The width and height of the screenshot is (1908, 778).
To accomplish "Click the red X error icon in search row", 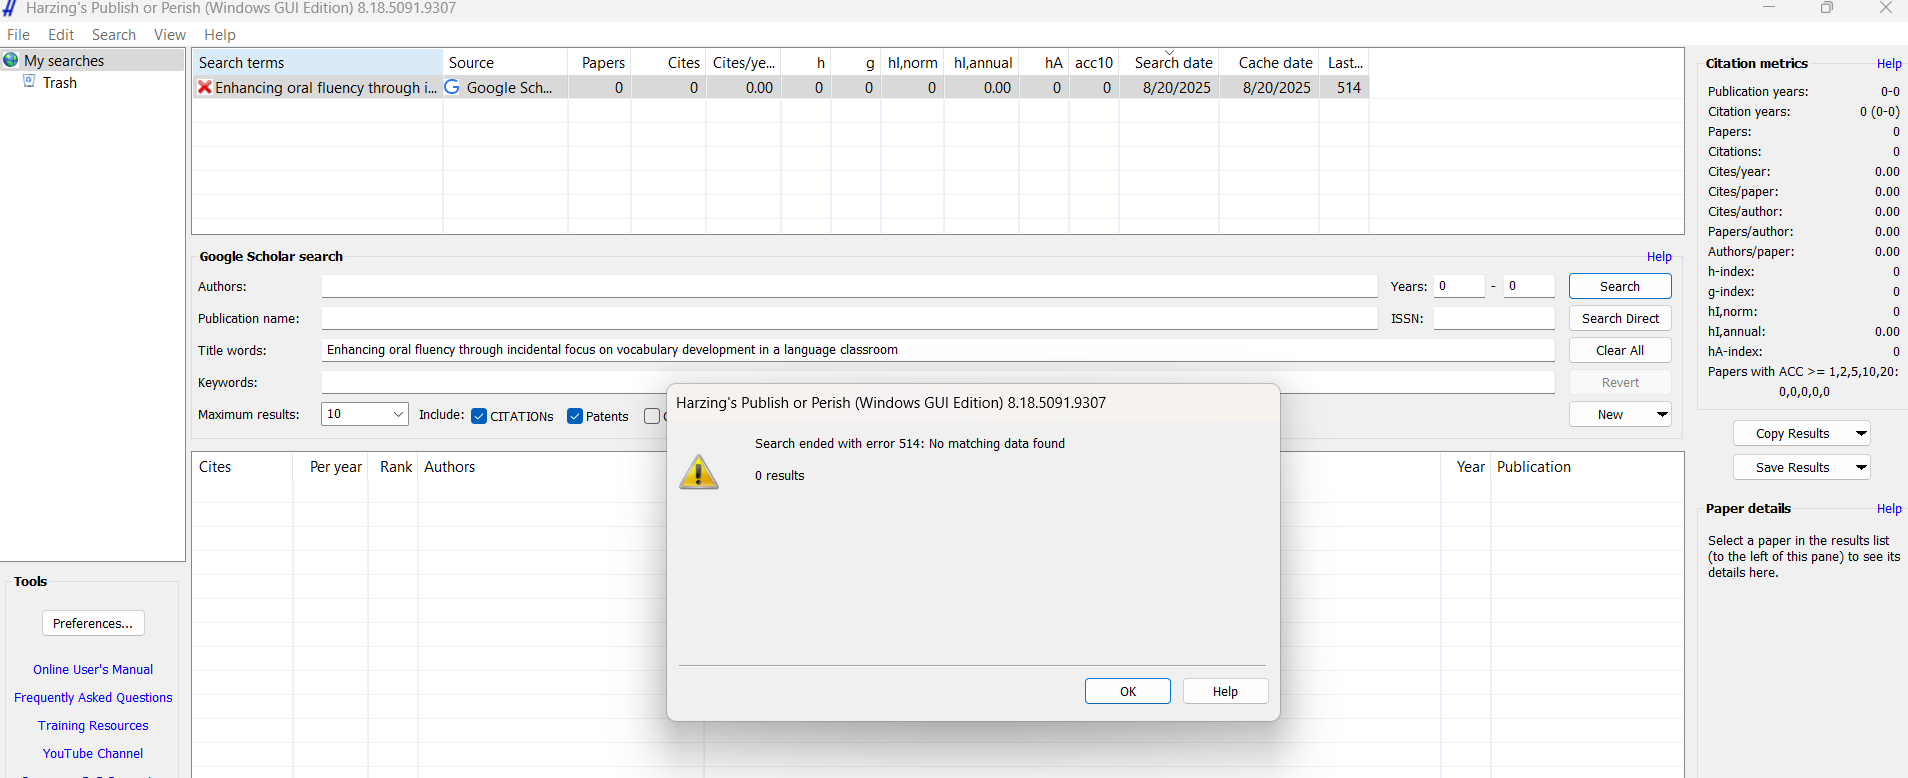I will [204, 87].
